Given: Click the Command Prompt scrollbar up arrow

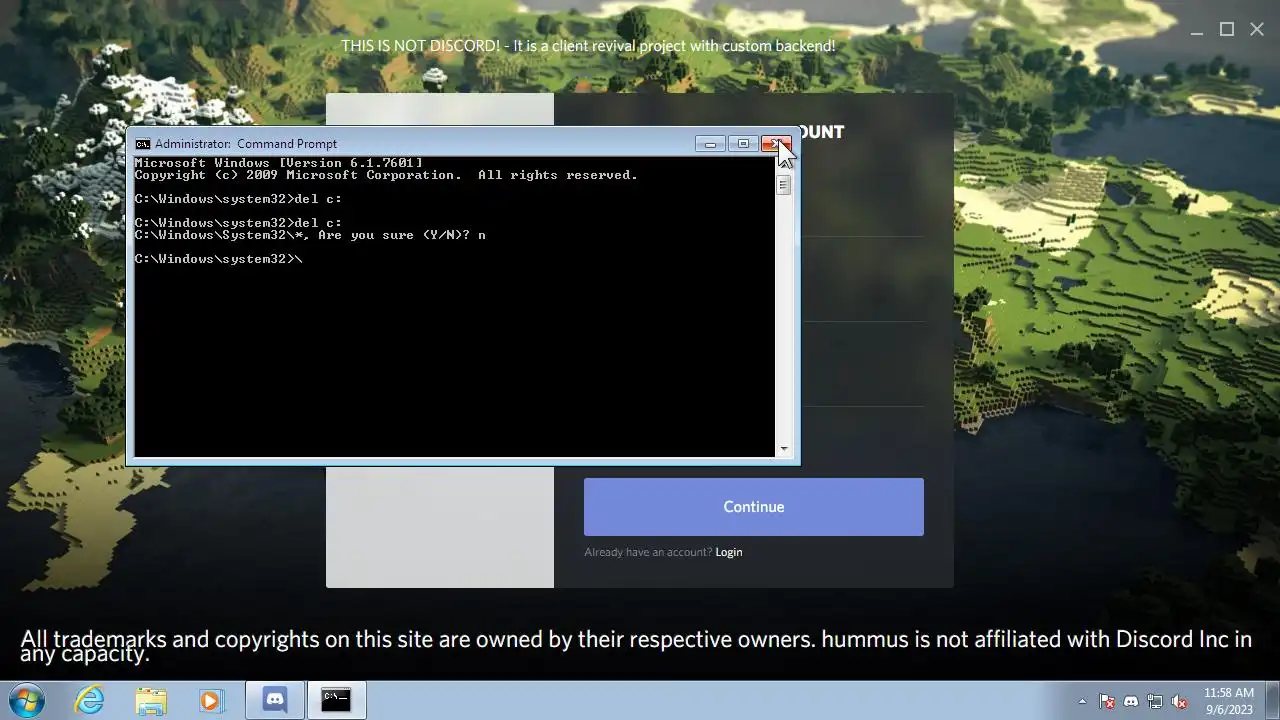Looking at the screenshot, I should pyautogui.click(x=784, y=164).
